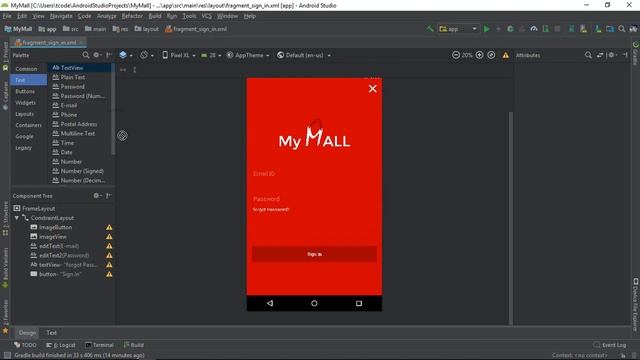This screenshot has width=640, height=360.
Task: Open the Tools menu
Action: pyautogui.click(x=189, y=16)
